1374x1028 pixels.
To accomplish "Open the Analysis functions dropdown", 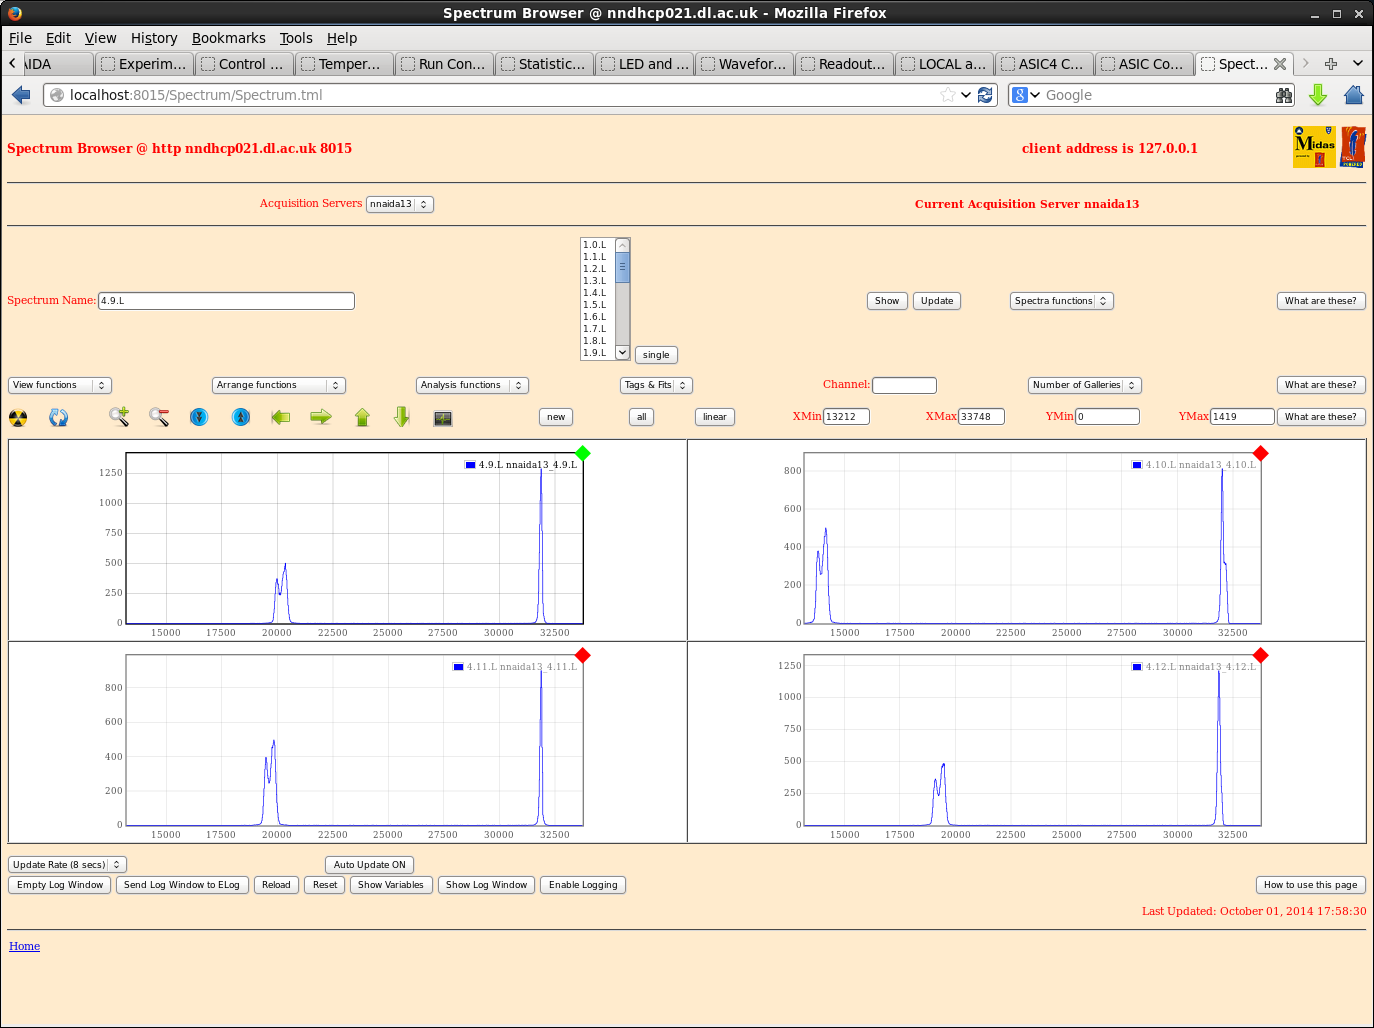I will pos(472,385).
